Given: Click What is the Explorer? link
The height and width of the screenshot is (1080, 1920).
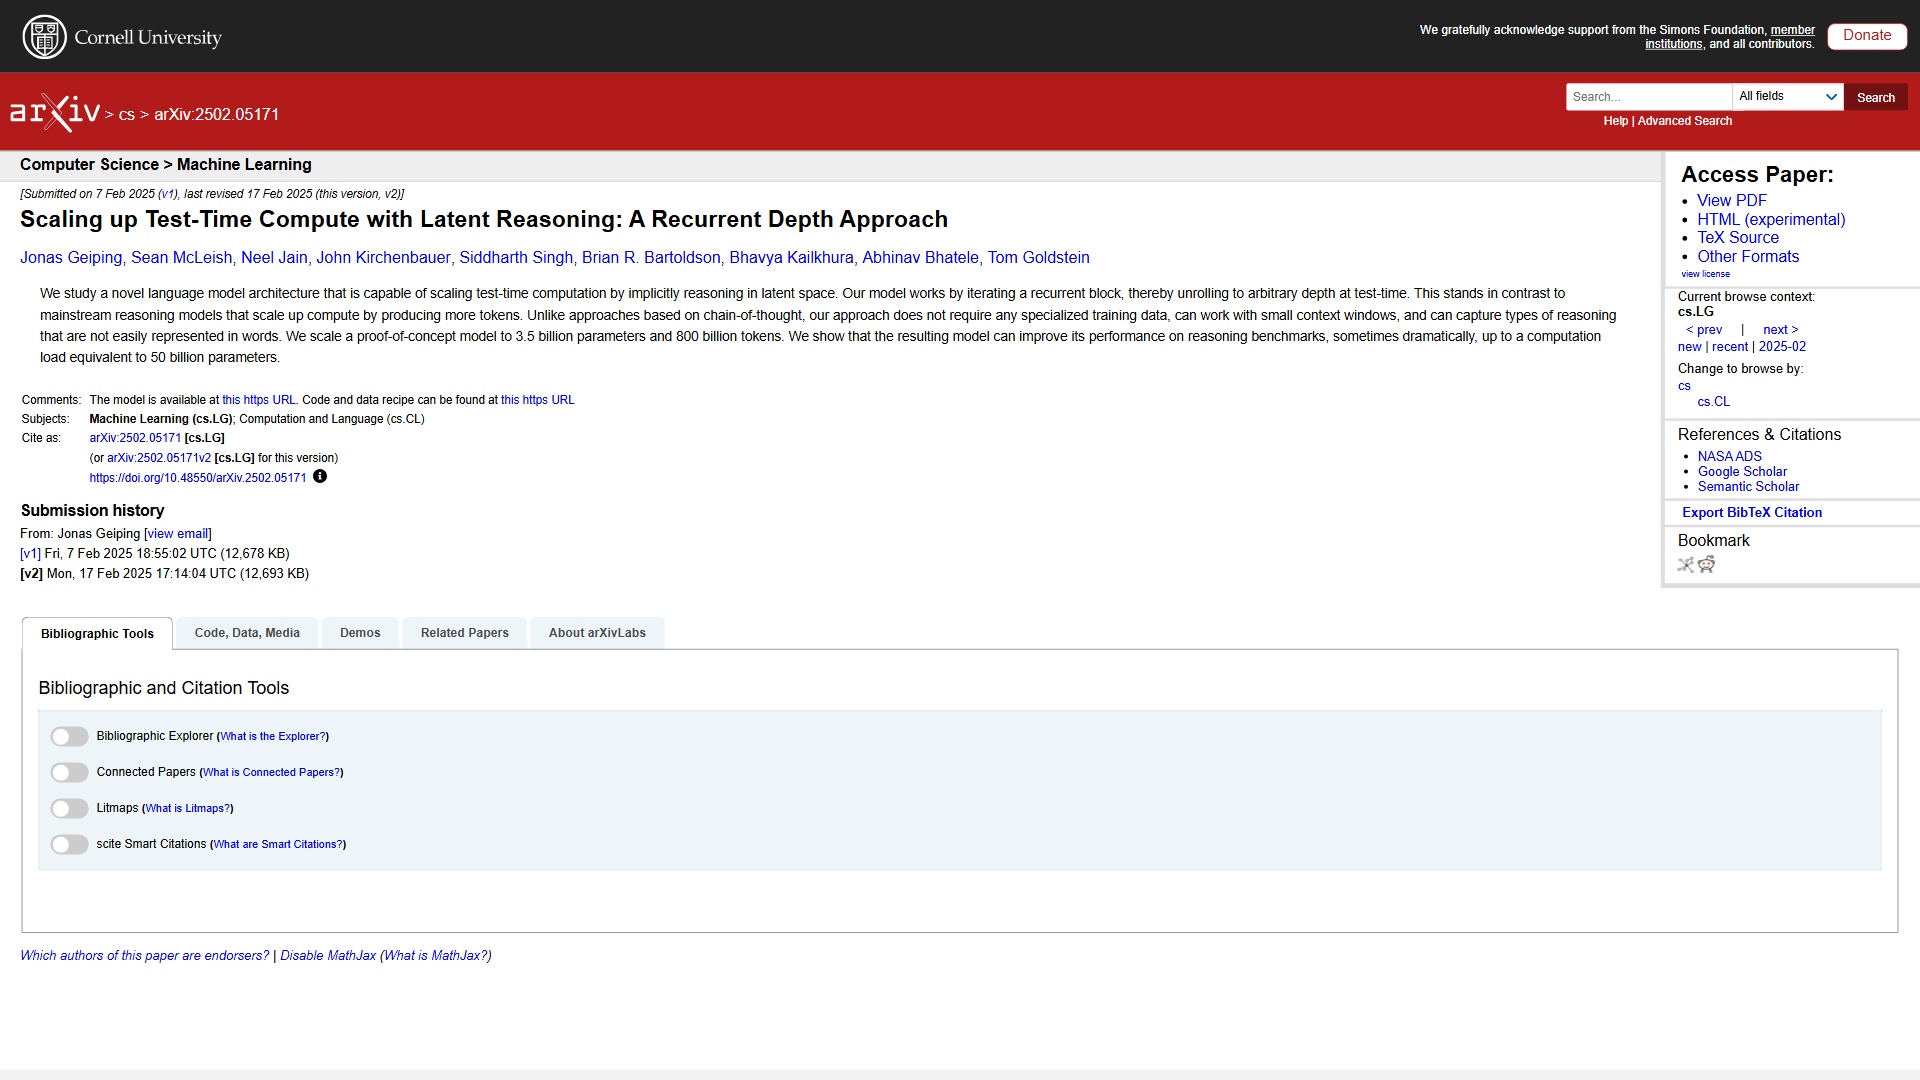Looking at the screenshot, I should point(272,736).
